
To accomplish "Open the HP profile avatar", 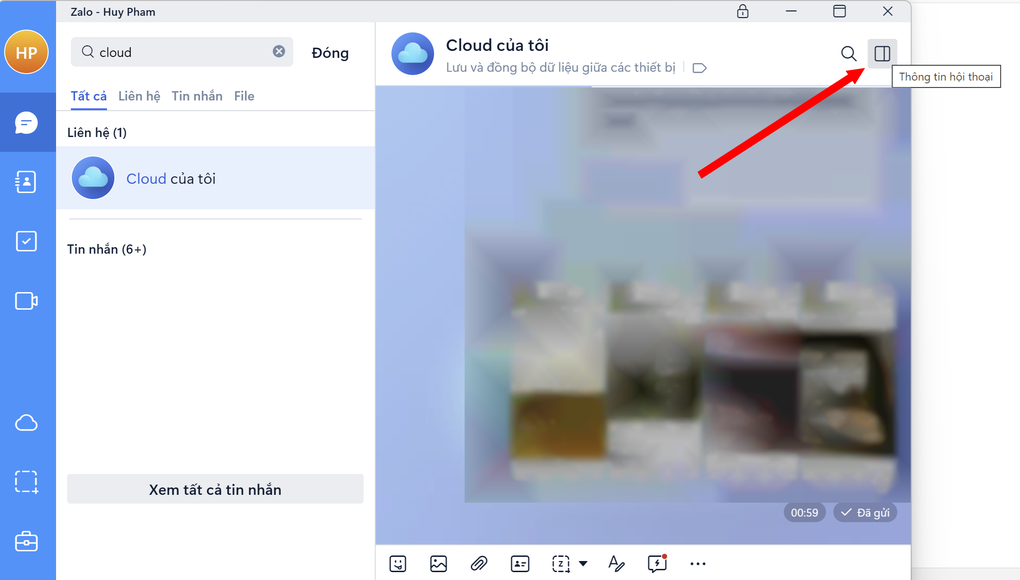I will 27,52.
